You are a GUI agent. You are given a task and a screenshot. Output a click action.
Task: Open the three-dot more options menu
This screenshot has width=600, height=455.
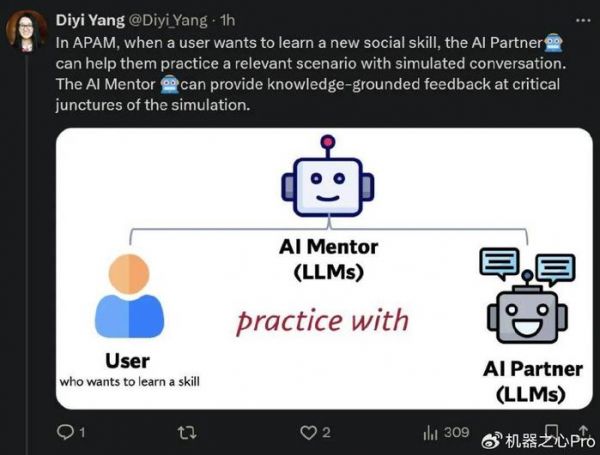coord(583,21)
